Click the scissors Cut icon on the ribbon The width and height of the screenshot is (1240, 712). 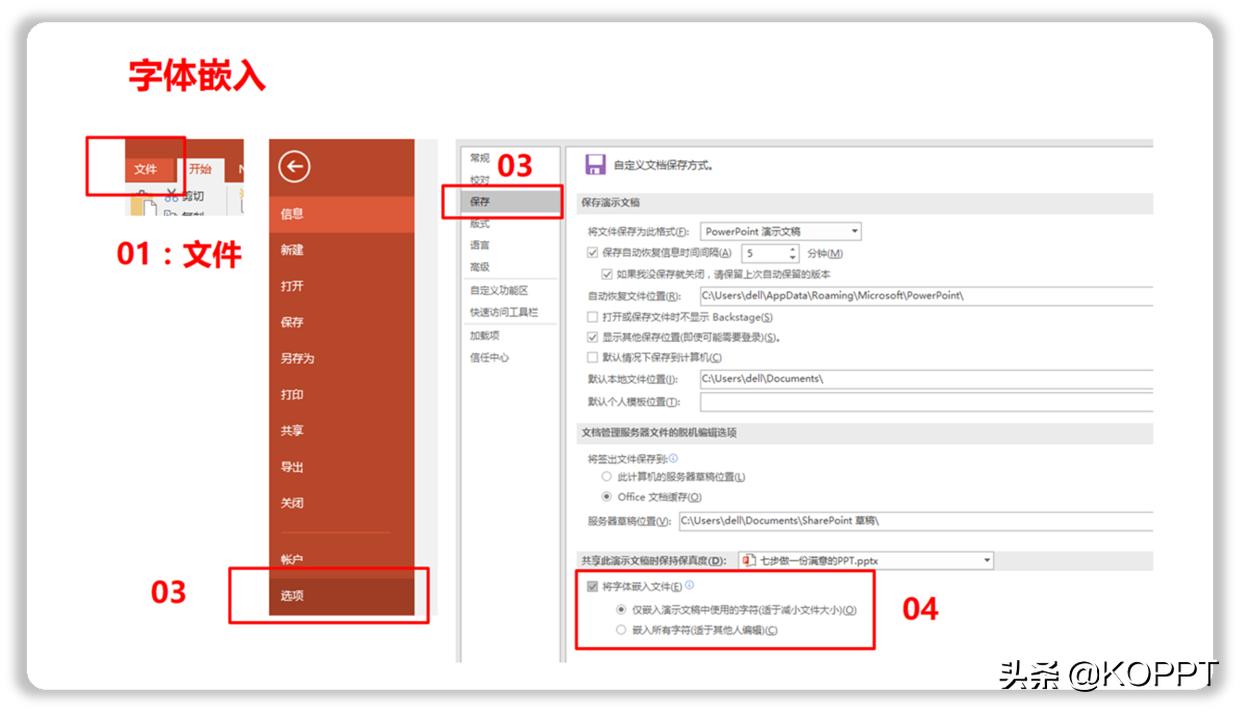[x=173, y=195]
